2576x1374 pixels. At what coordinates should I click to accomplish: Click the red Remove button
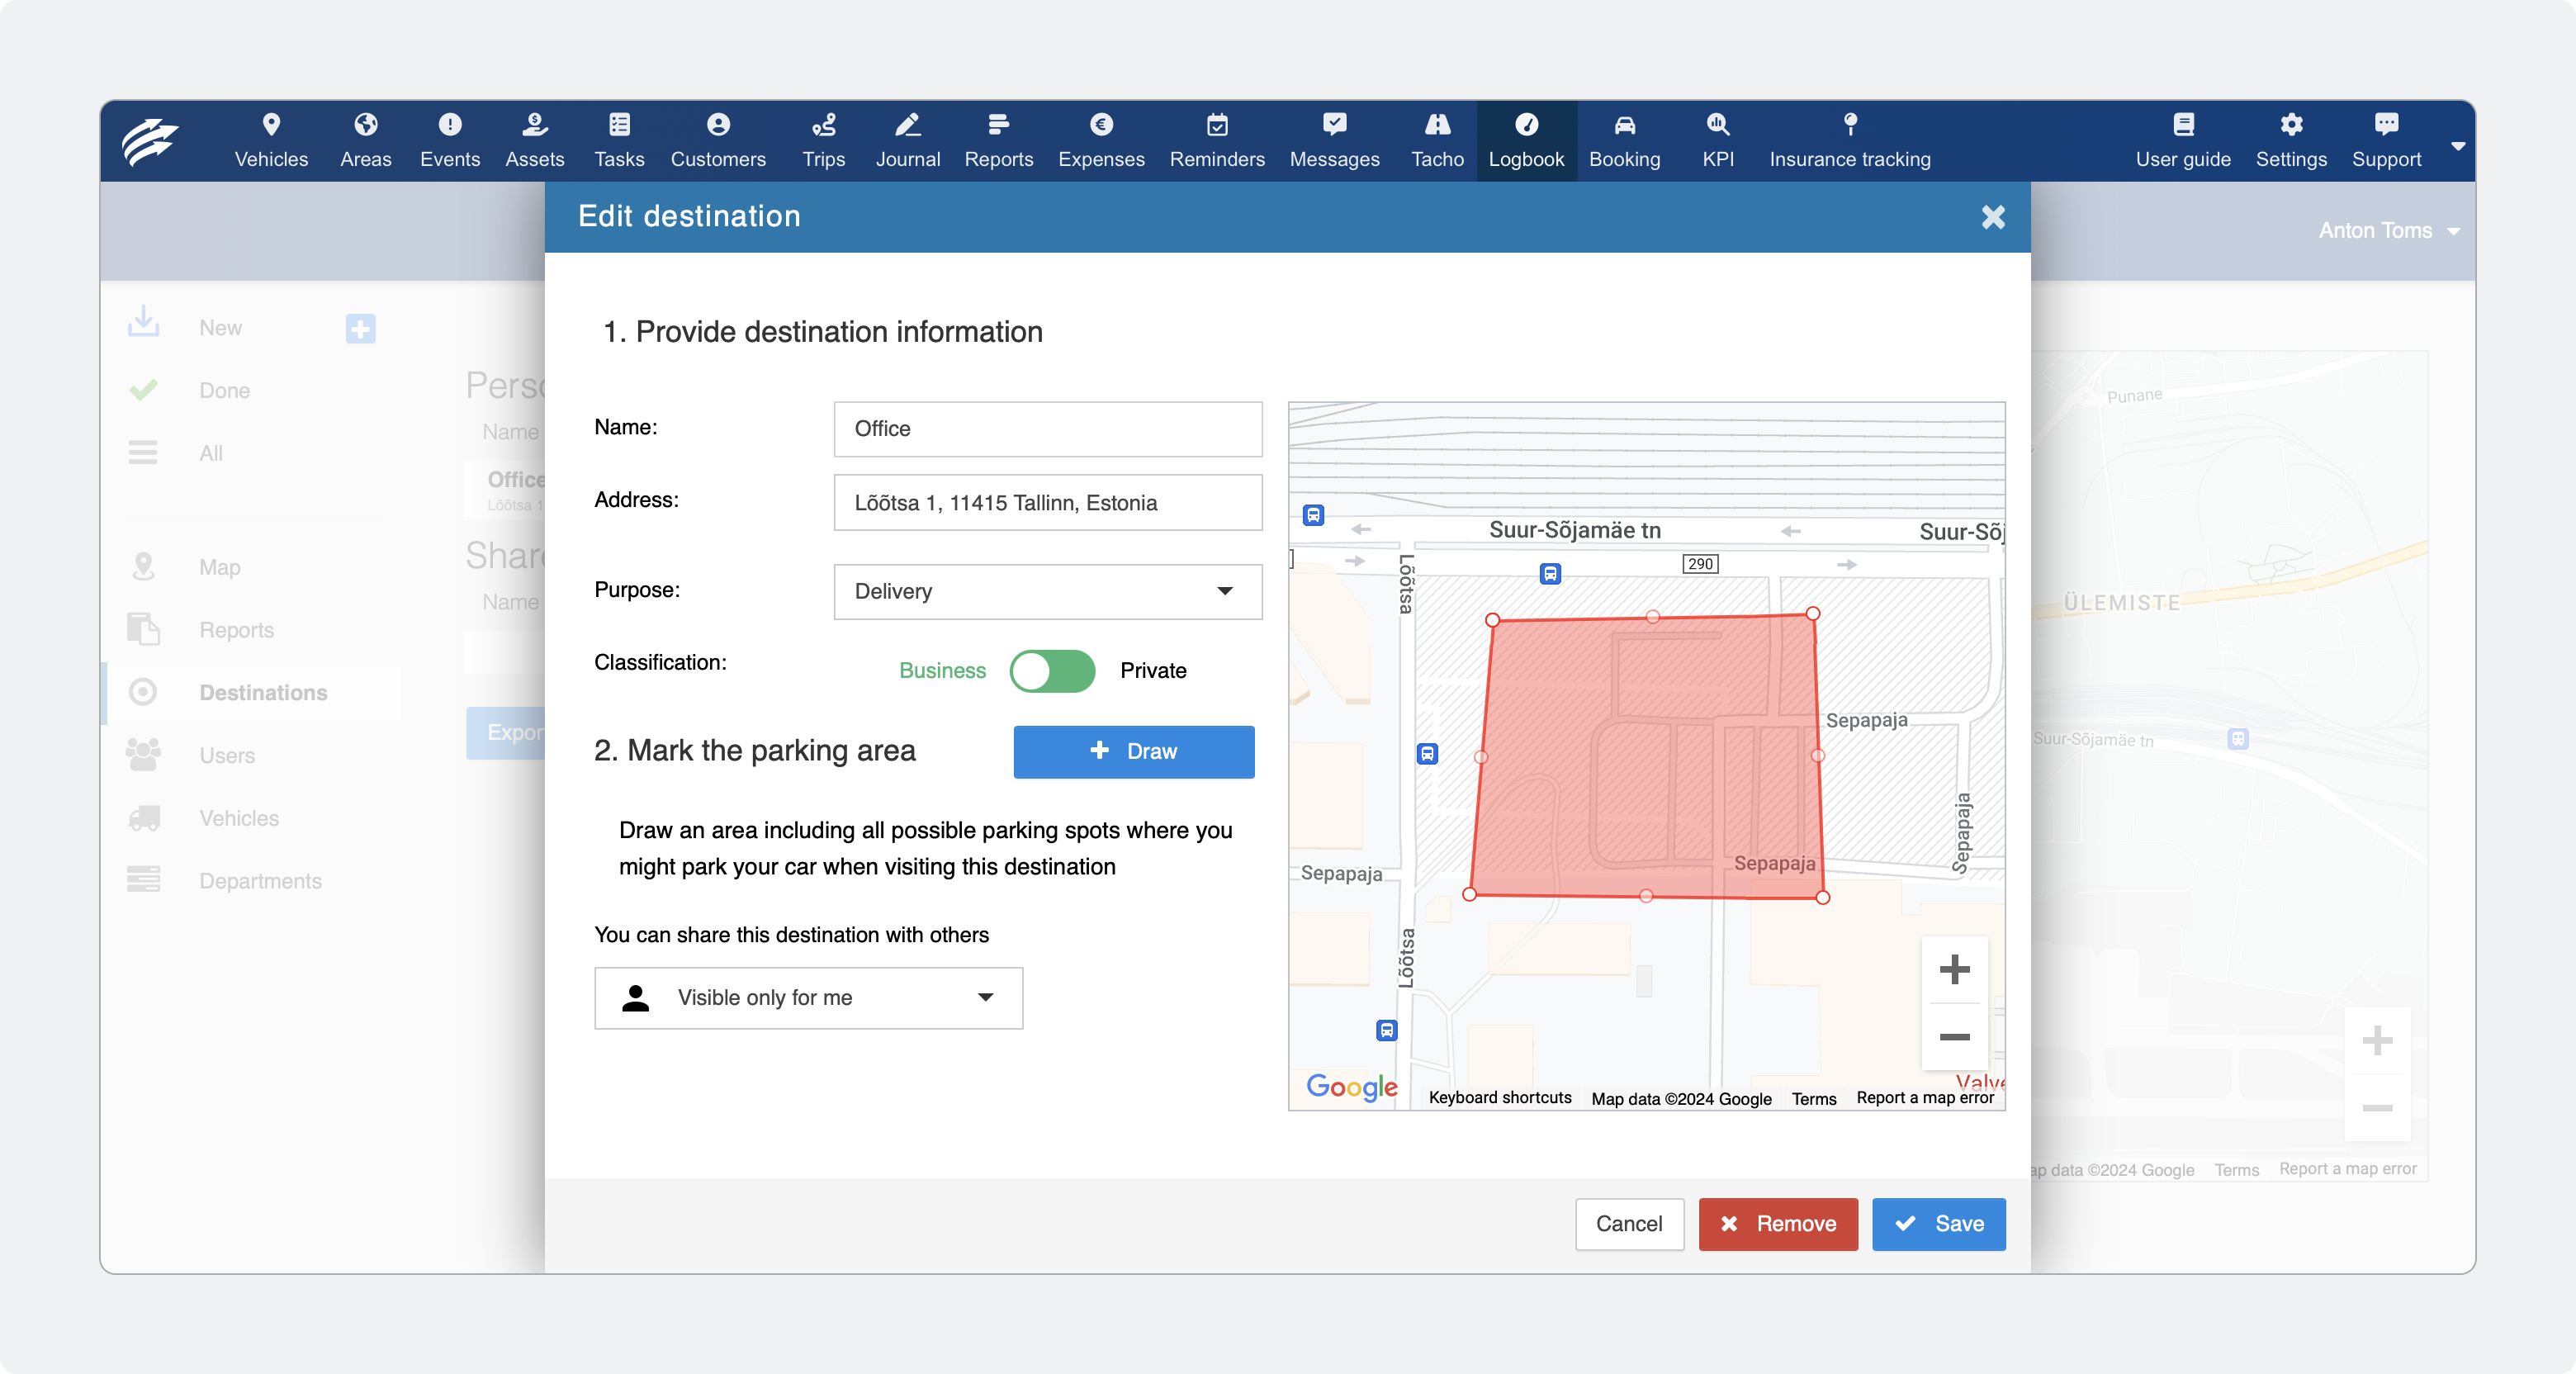(1778, 1224)
